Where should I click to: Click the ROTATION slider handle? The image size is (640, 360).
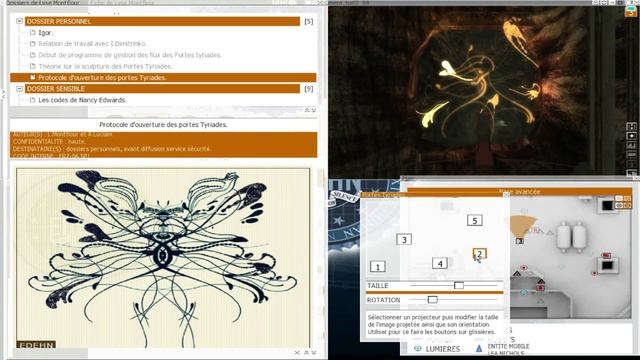(x=433, y=300)
